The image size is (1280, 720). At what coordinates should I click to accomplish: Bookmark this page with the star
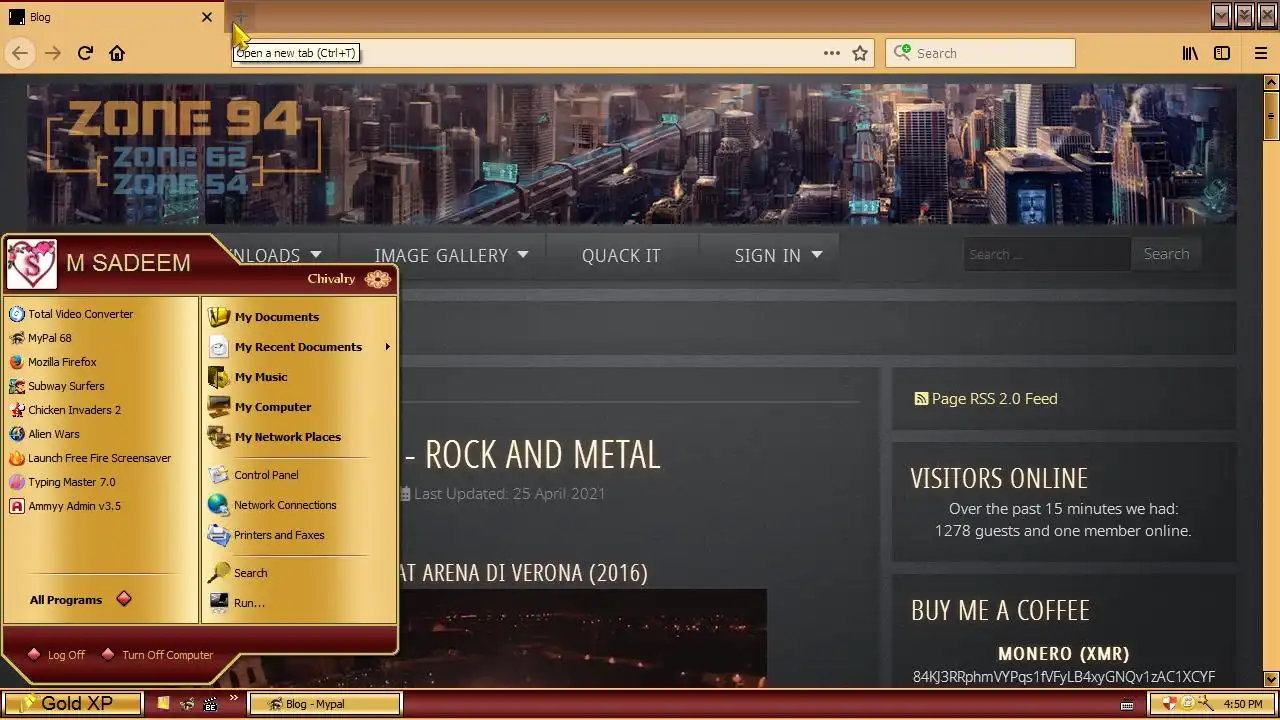pos(860,53)
